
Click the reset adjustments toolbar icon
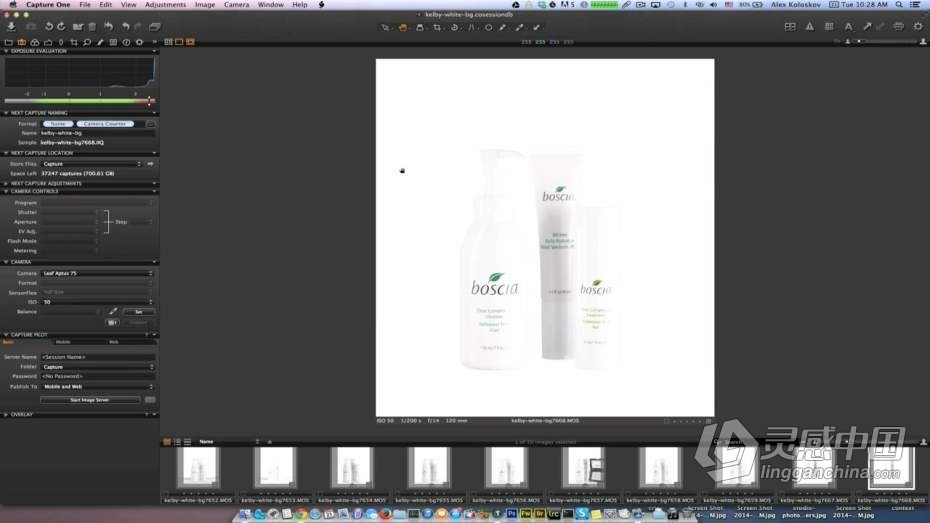click(x=109, y=27)
